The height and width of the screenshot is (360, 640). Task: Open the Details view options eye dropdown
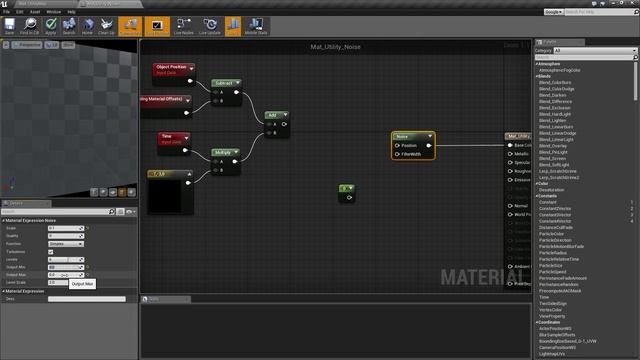point(131,211)
